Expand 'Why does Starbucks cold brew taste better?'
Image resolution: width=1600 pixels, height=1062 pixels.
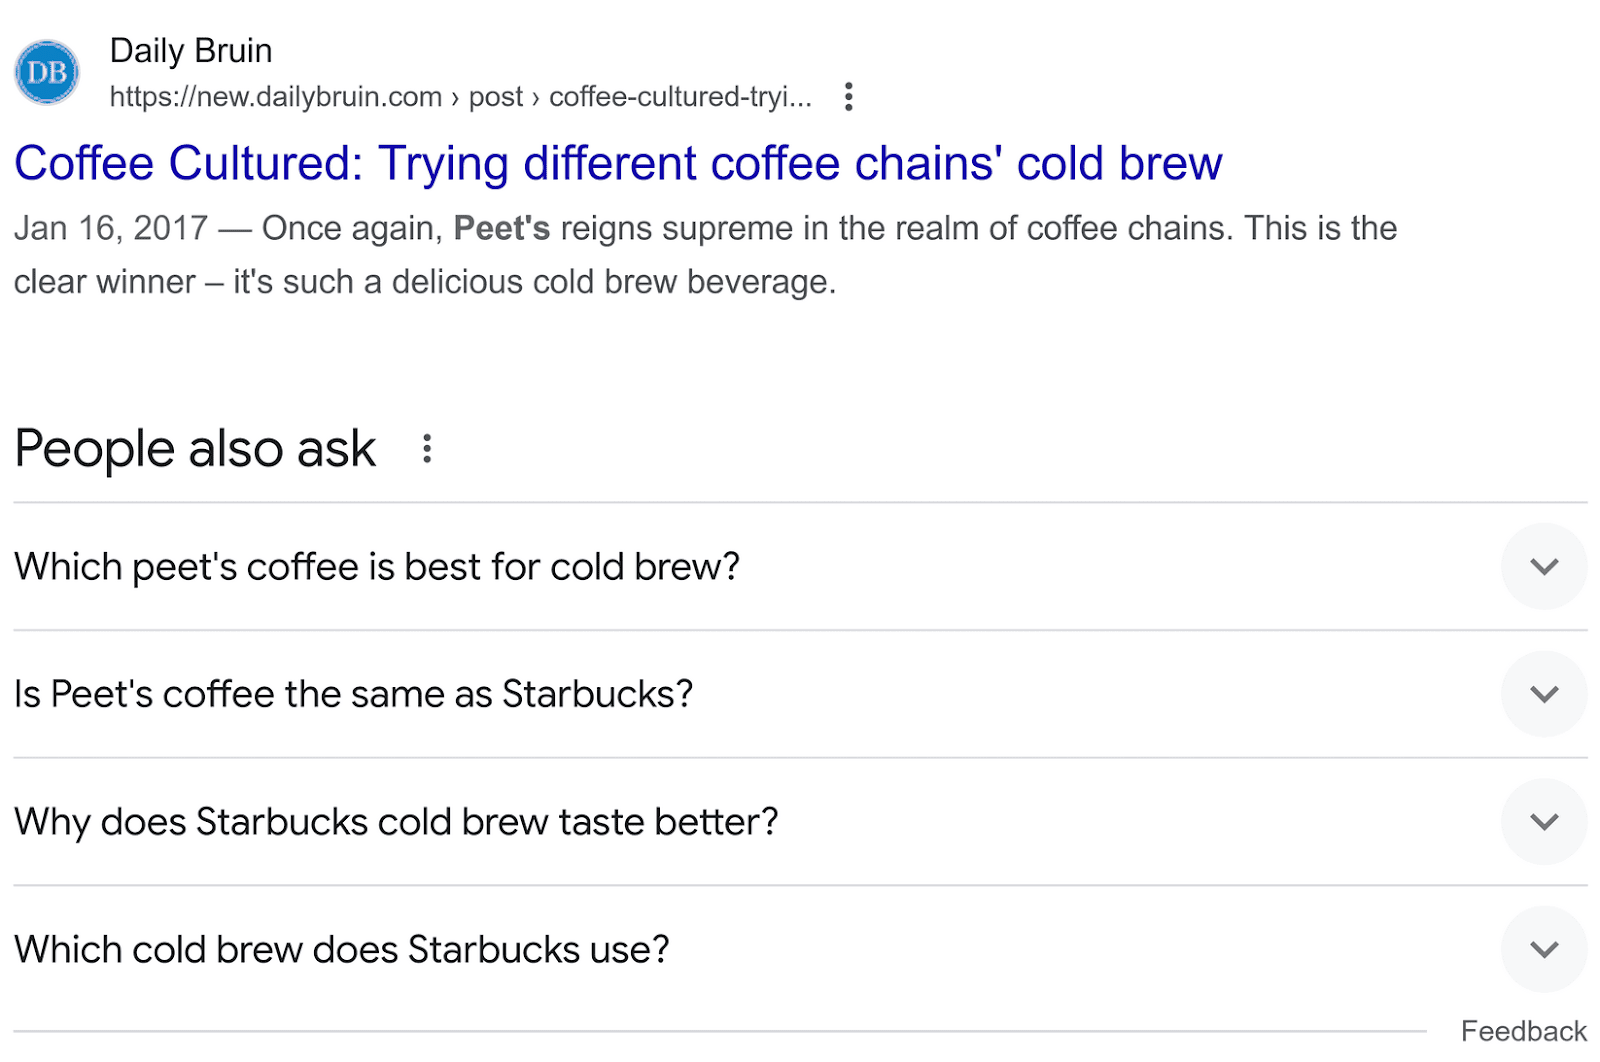click(1543, 822)
